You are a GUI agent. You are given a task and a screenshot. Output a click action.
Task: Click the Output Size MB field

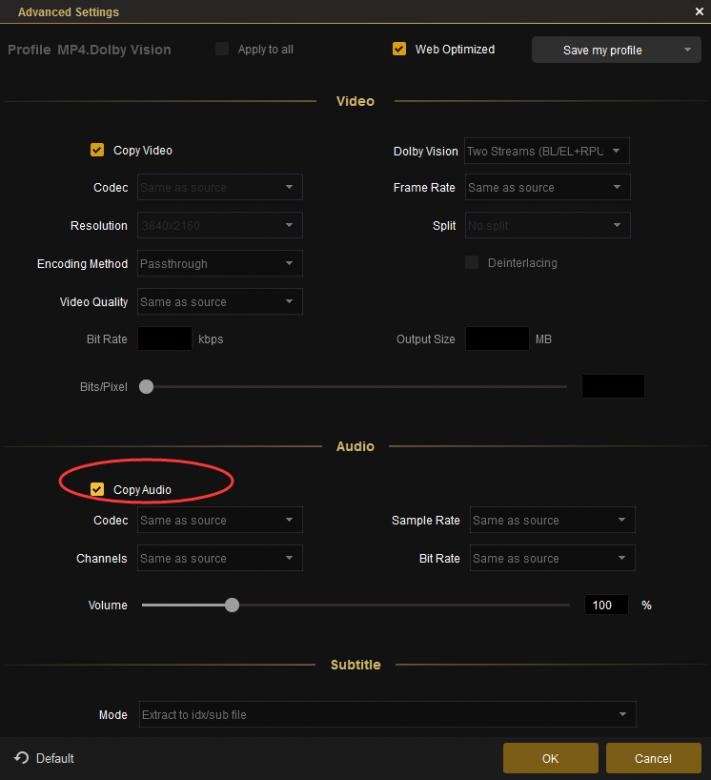click(x=497, y=339)
